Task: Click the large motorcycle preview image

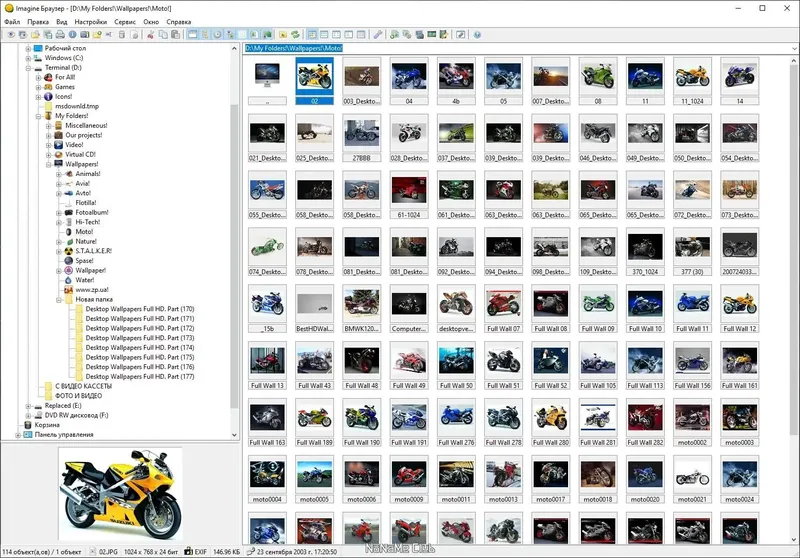Action: click(x=120, y=494)
